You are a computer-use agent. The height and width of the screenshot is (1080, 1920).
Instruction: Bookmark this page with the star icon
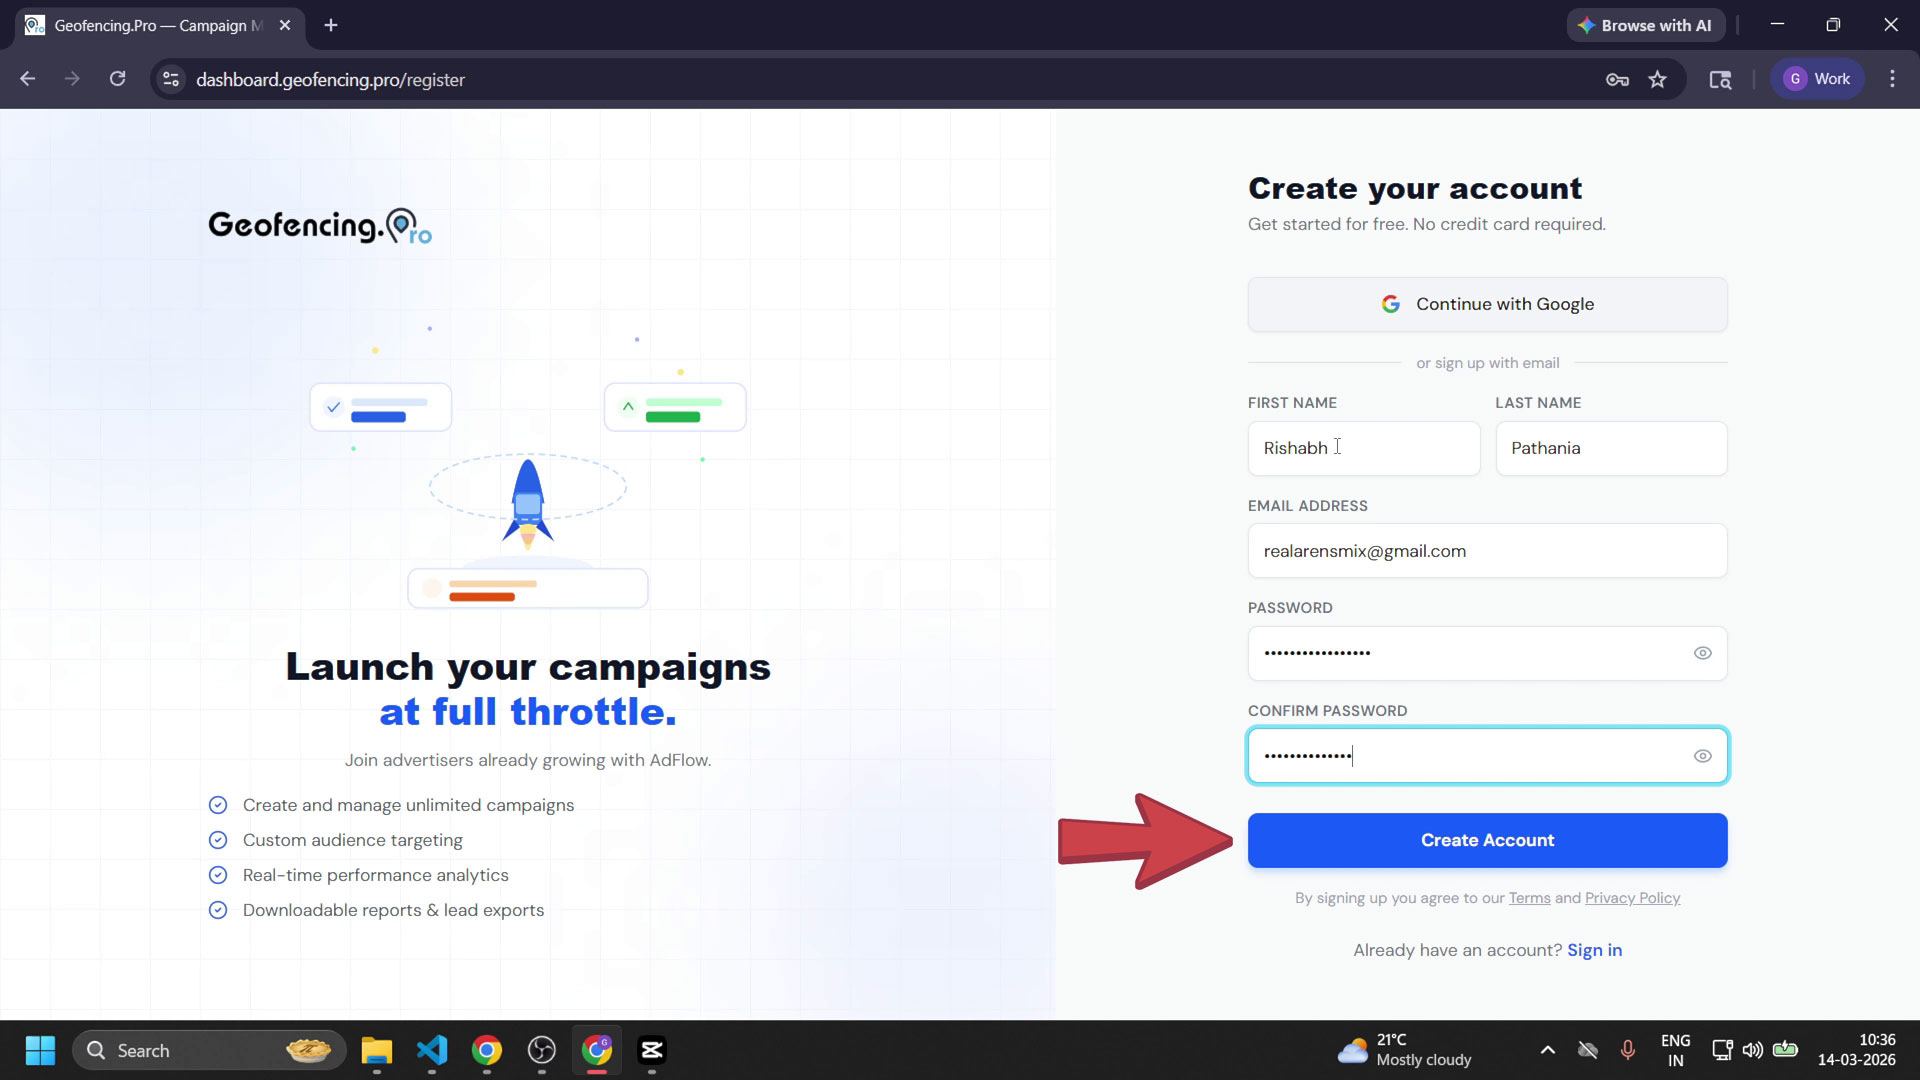pos(1657,79)
